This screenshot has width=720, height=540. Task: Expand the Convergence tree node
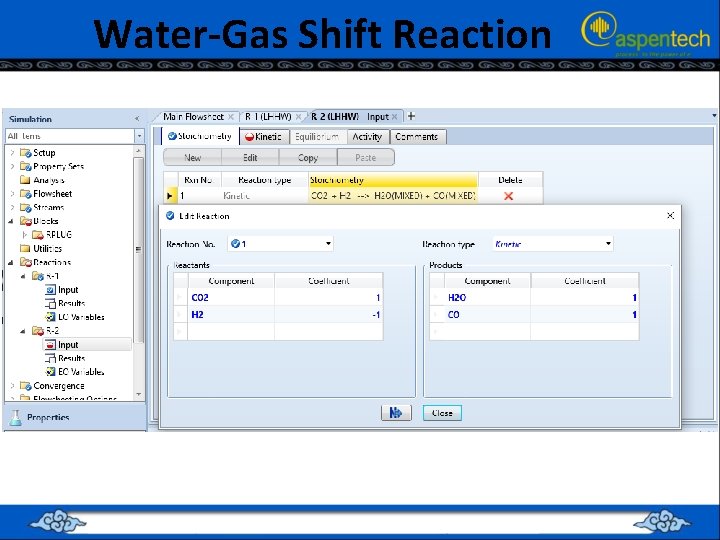pos(12,386)
